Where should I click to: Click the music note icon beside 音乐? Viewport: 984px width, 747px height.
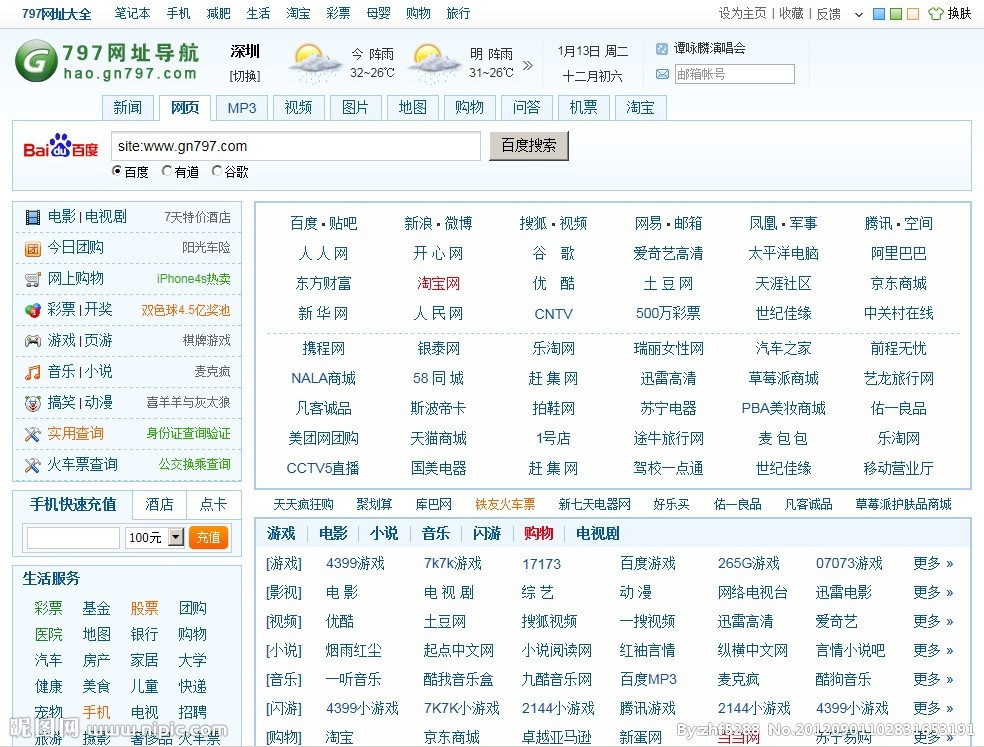click(33, 372)
